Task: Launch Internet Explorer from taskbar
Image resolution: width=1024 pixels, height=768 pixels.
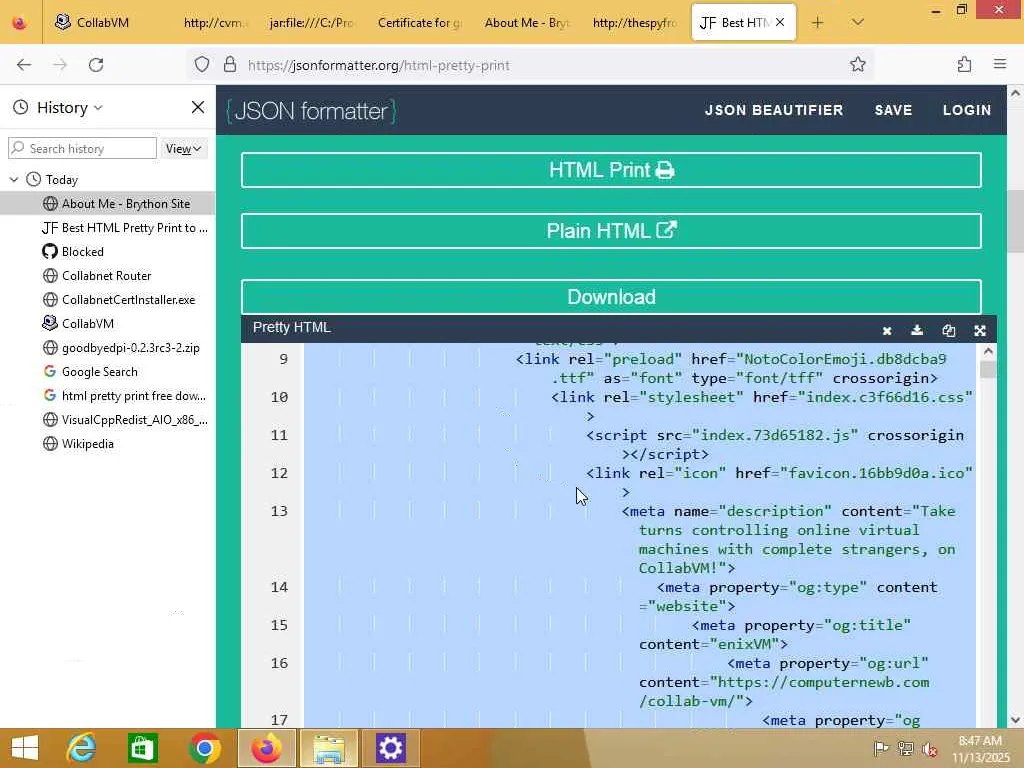Action: pos(82,748)
